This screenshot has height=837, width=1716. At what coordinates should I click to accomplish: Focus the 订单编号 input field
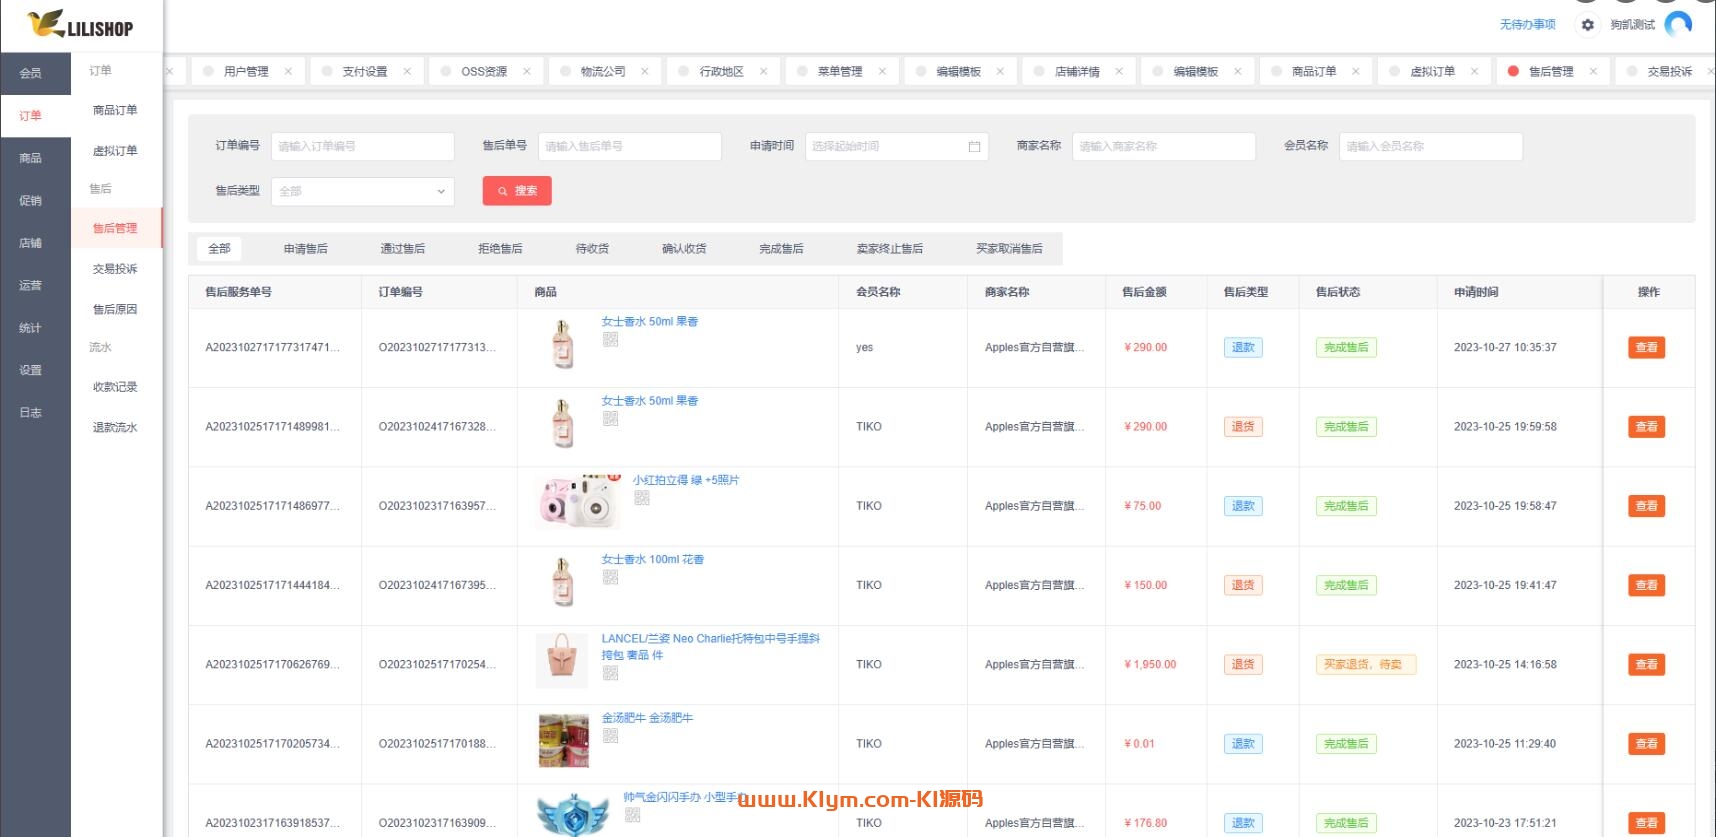(x=363, y=147)
